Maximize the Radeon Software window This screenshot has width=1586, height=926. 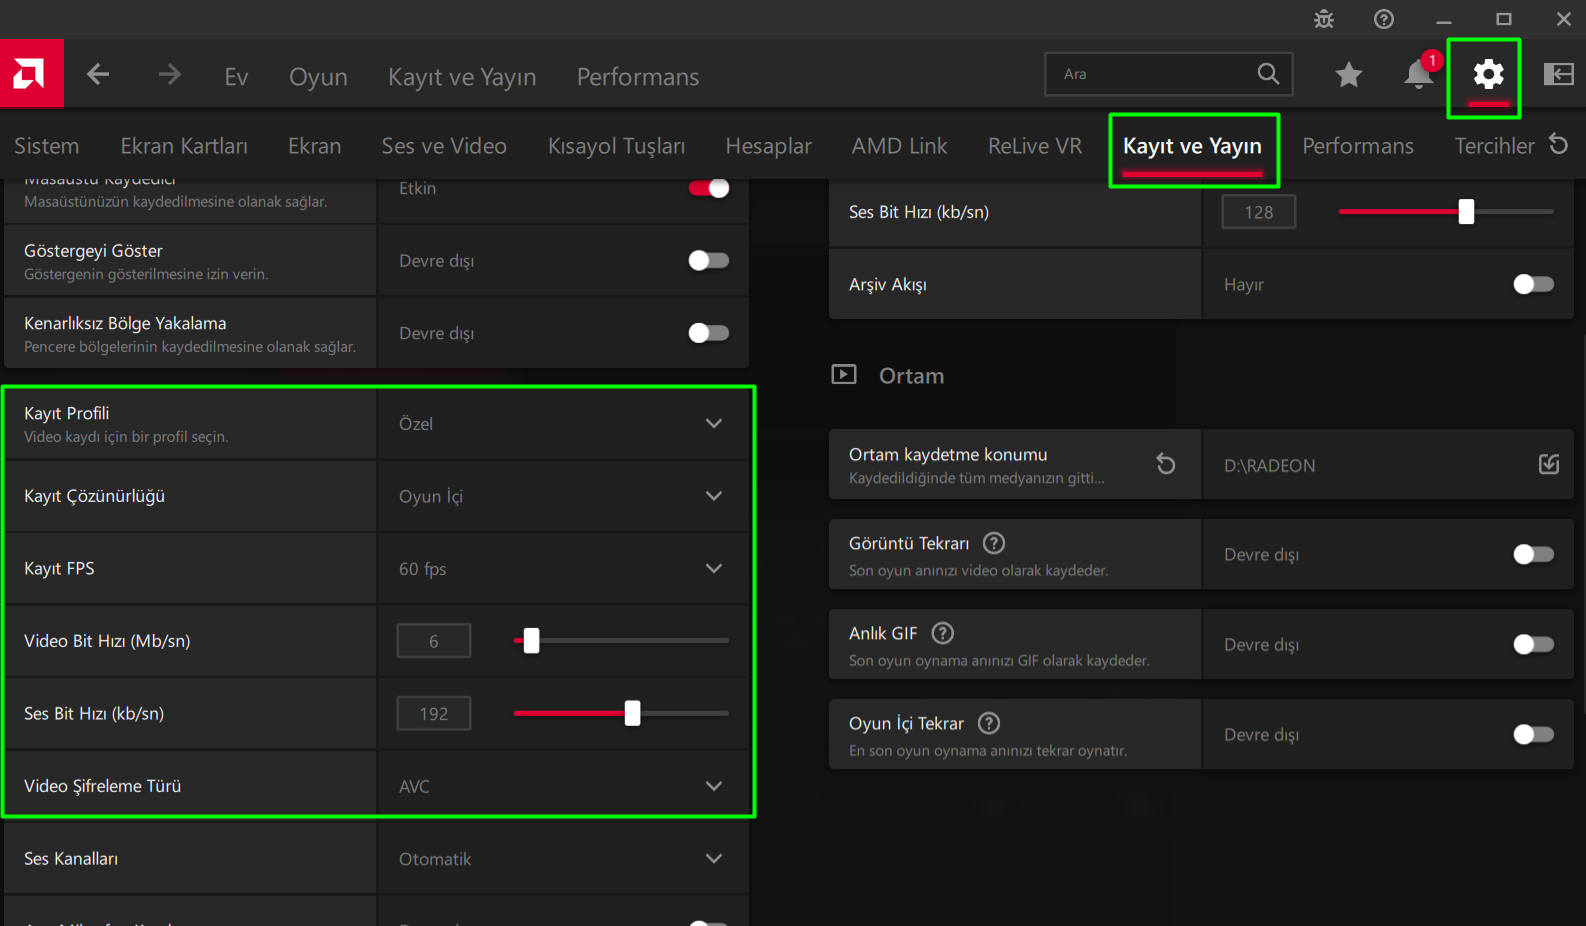point(1504,19)
